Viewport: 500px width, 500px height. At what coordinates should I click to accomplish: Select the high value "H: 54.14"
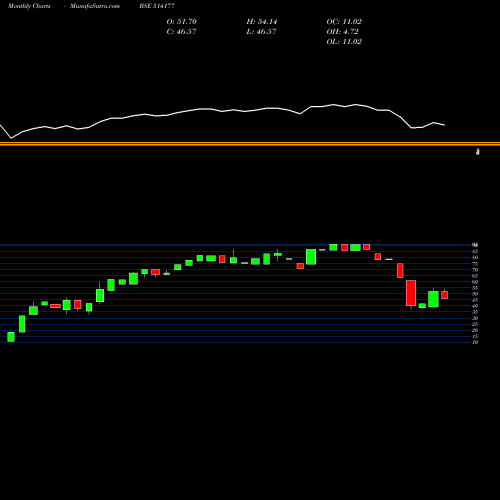click(x=262, y=22)
